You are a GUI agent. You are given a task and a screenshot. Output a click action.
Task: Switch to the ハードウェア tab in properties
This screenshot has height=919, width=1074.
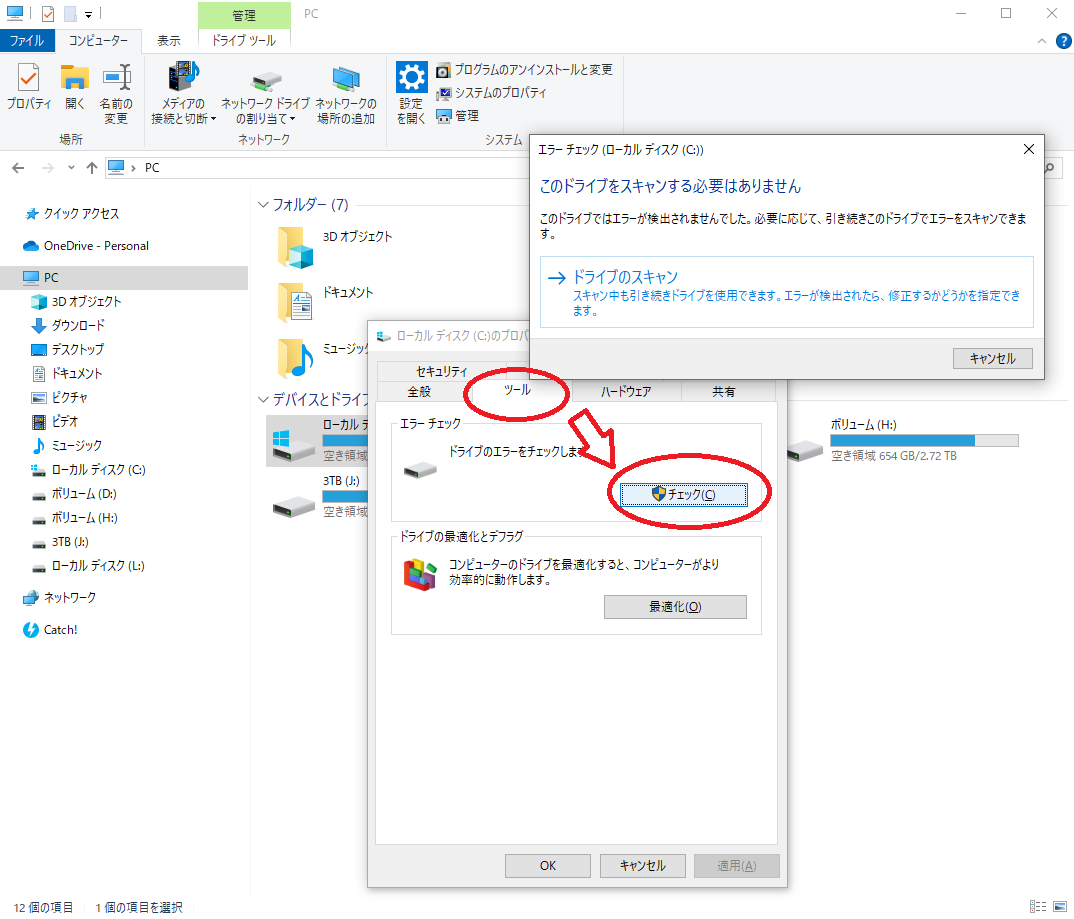pyautogui.click(x=625, y=391)
